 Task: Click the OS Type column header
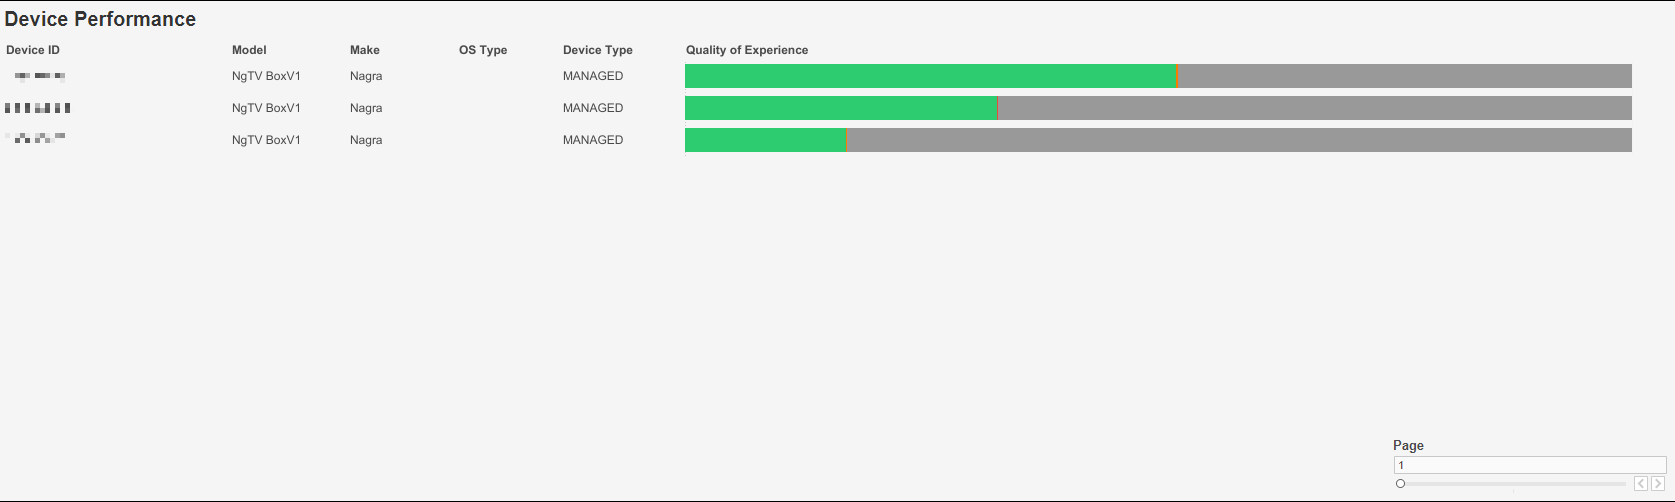click(x=483, y=50)
